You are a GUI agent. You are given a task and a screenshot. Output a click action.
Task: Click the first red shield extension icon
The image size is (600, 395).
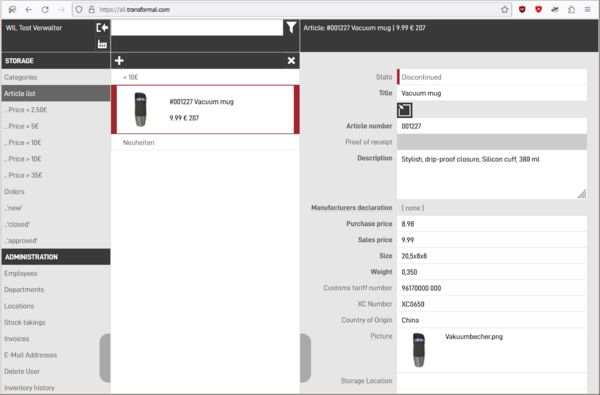[522, 10]
